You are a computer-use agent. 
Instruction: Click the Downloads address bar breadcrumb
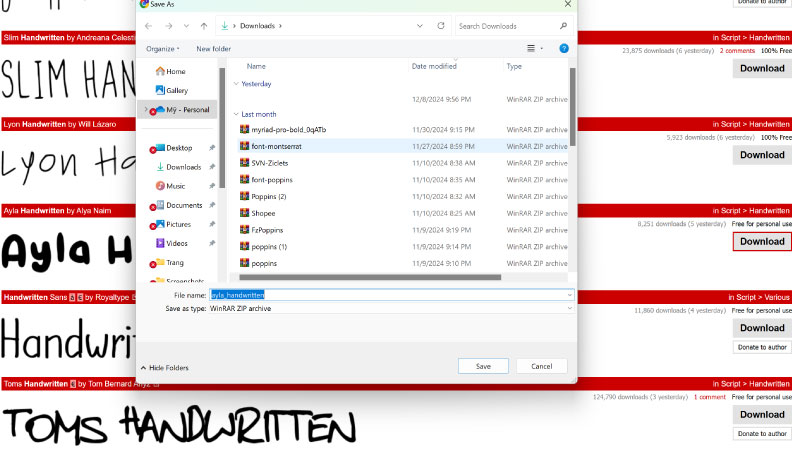257,26
